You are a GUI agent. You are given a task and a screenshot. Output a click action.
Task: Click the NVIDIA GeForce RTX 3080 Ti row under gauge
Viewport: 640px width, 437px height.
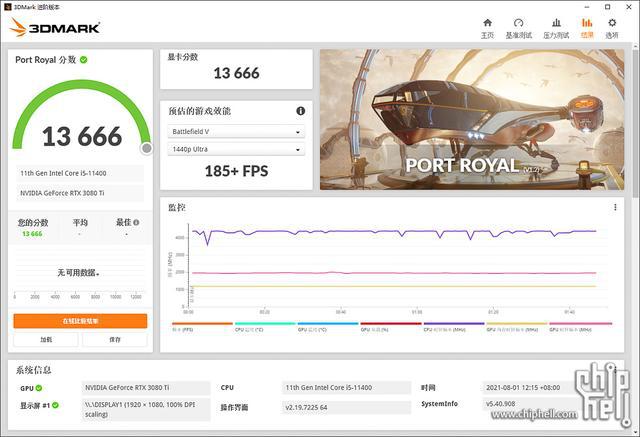(x=80, y=193)
